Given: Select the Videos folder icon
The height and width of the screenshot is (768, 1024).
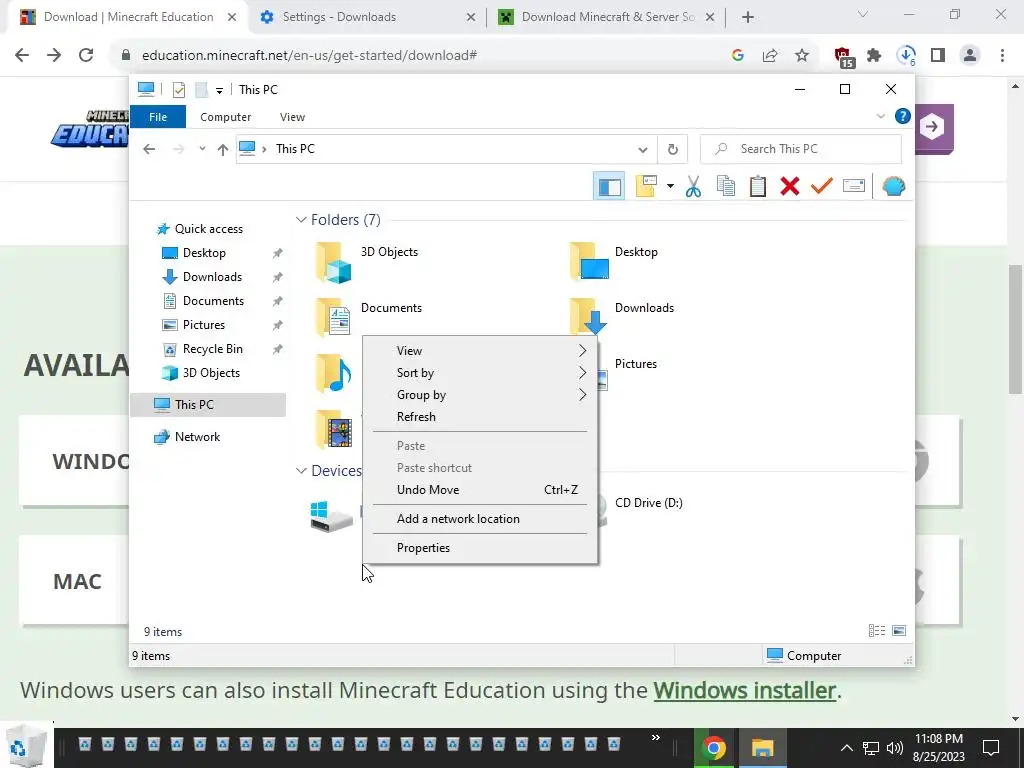Looking at the screenshot, I should tap(334, 430).
